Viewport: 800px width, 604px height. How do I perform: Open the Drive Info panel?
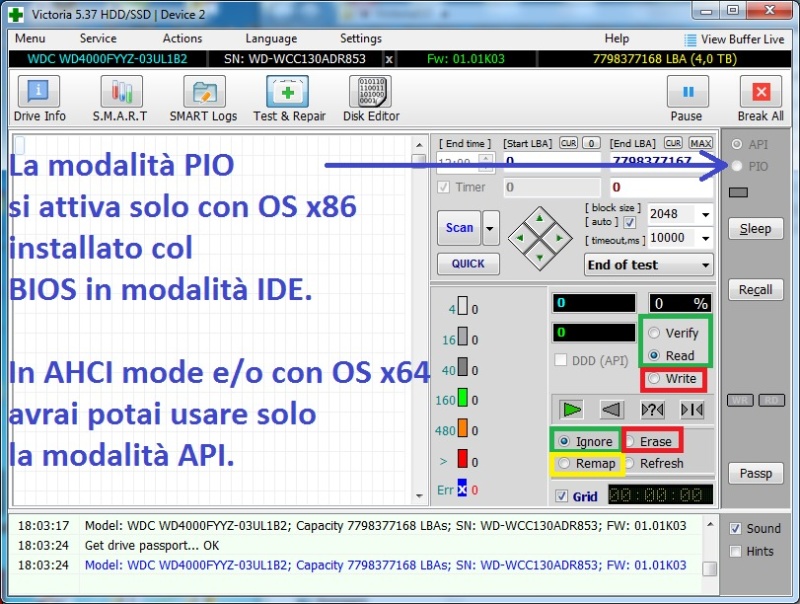(x=39, y=99)
